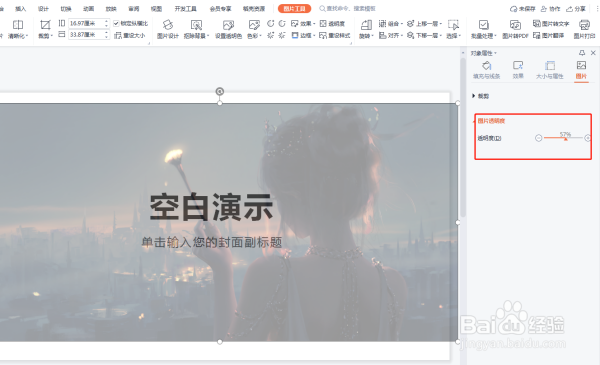
Task: Click the rotation handle above the picture
Action: pos(220,91)
